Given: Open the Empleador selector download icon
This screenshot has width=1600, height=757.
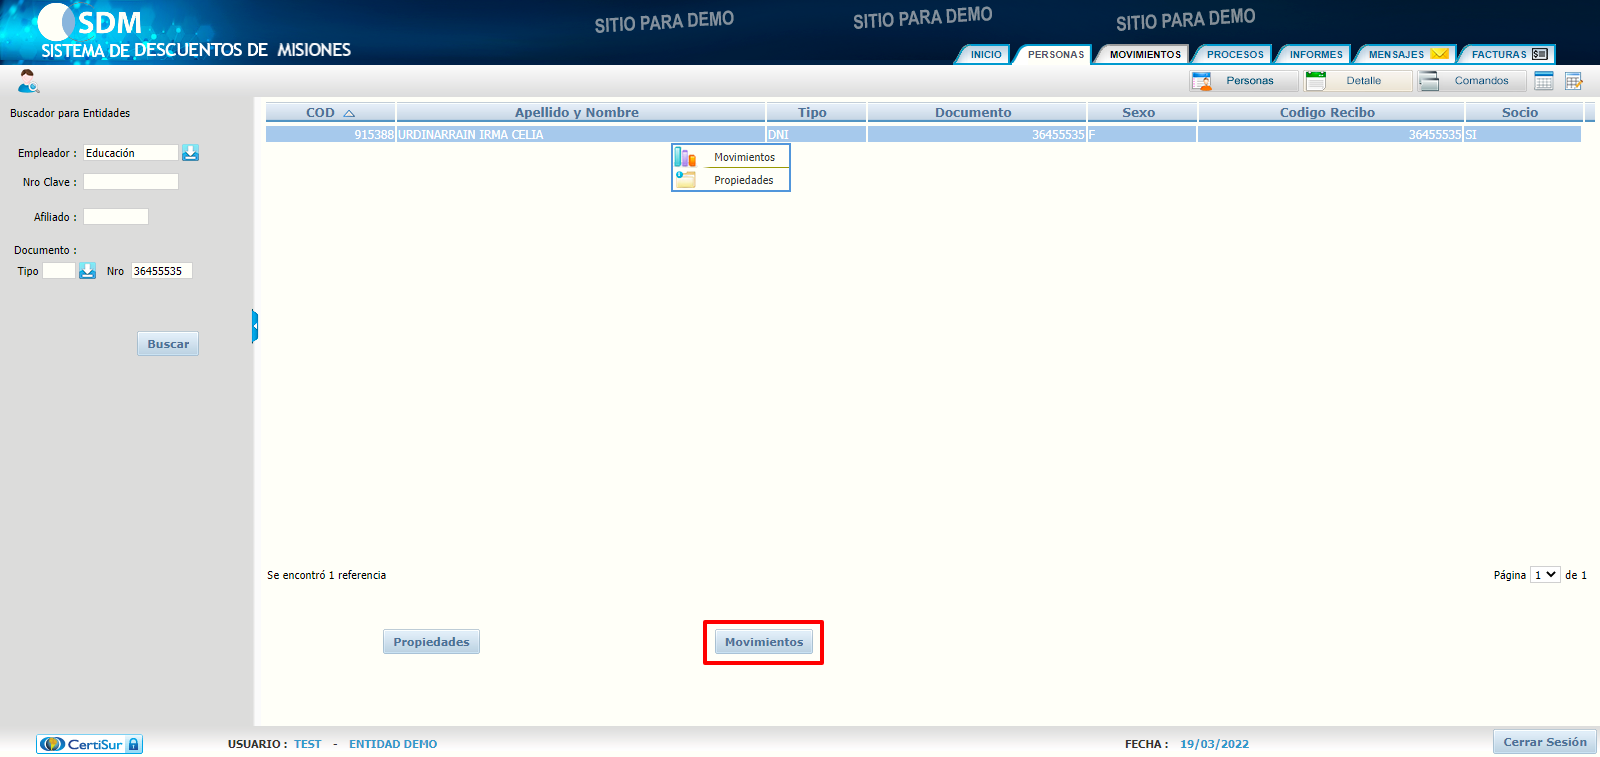Looking at the screenshot, I should pos(190,152).
